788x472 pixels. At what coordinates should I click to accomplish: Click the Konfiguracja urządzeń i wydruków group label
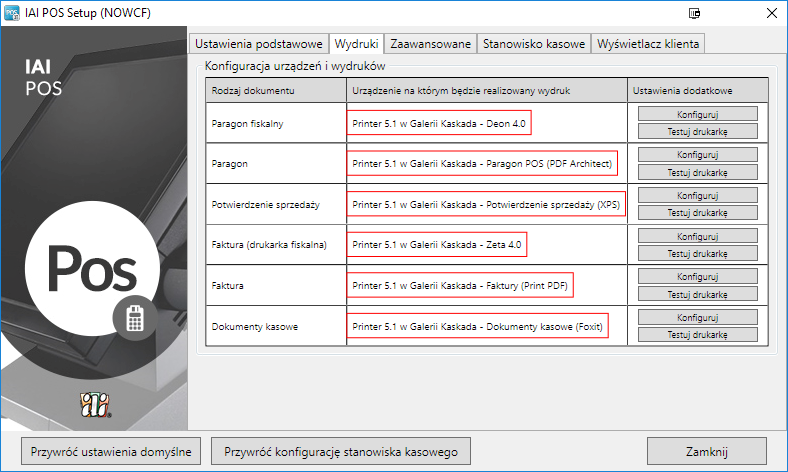(295, 66)
